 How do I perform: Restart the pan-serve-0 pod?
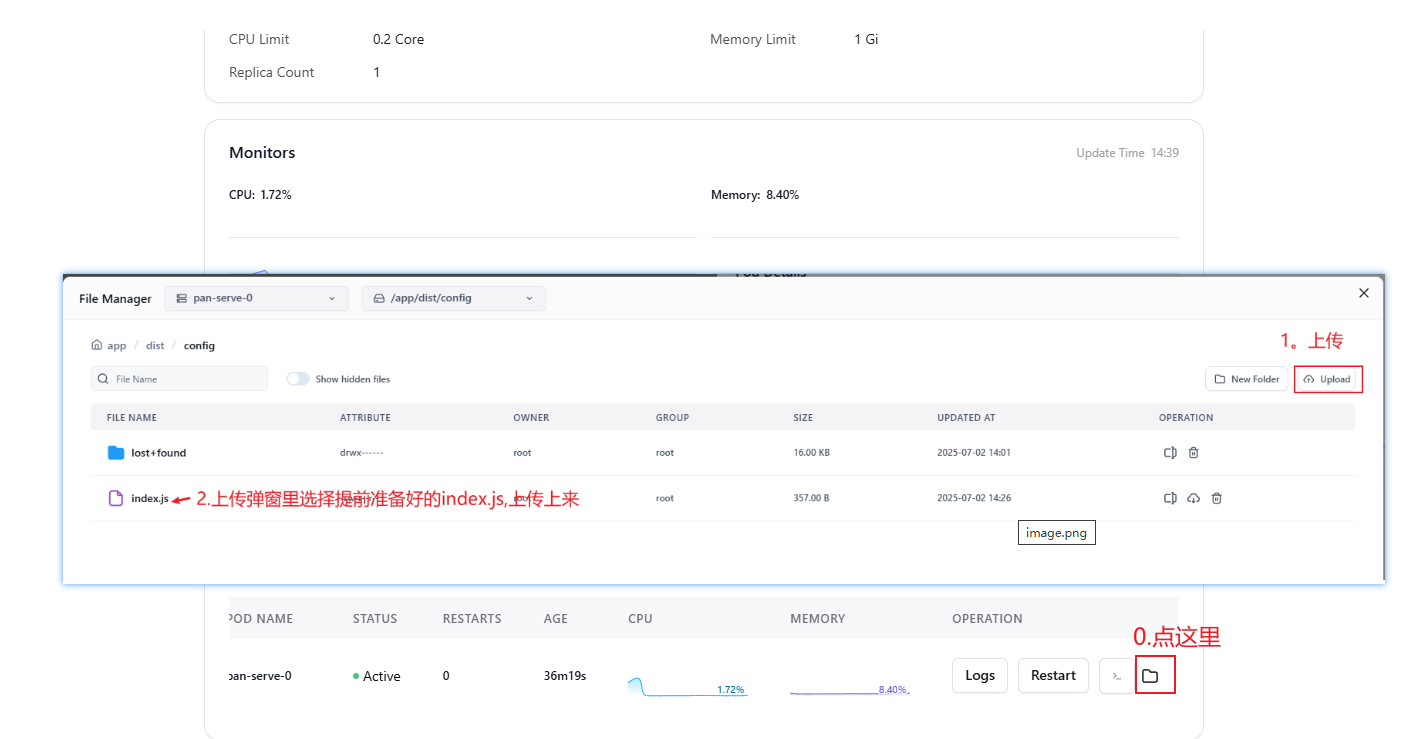pyautogui.click(x=1053, y=676)
